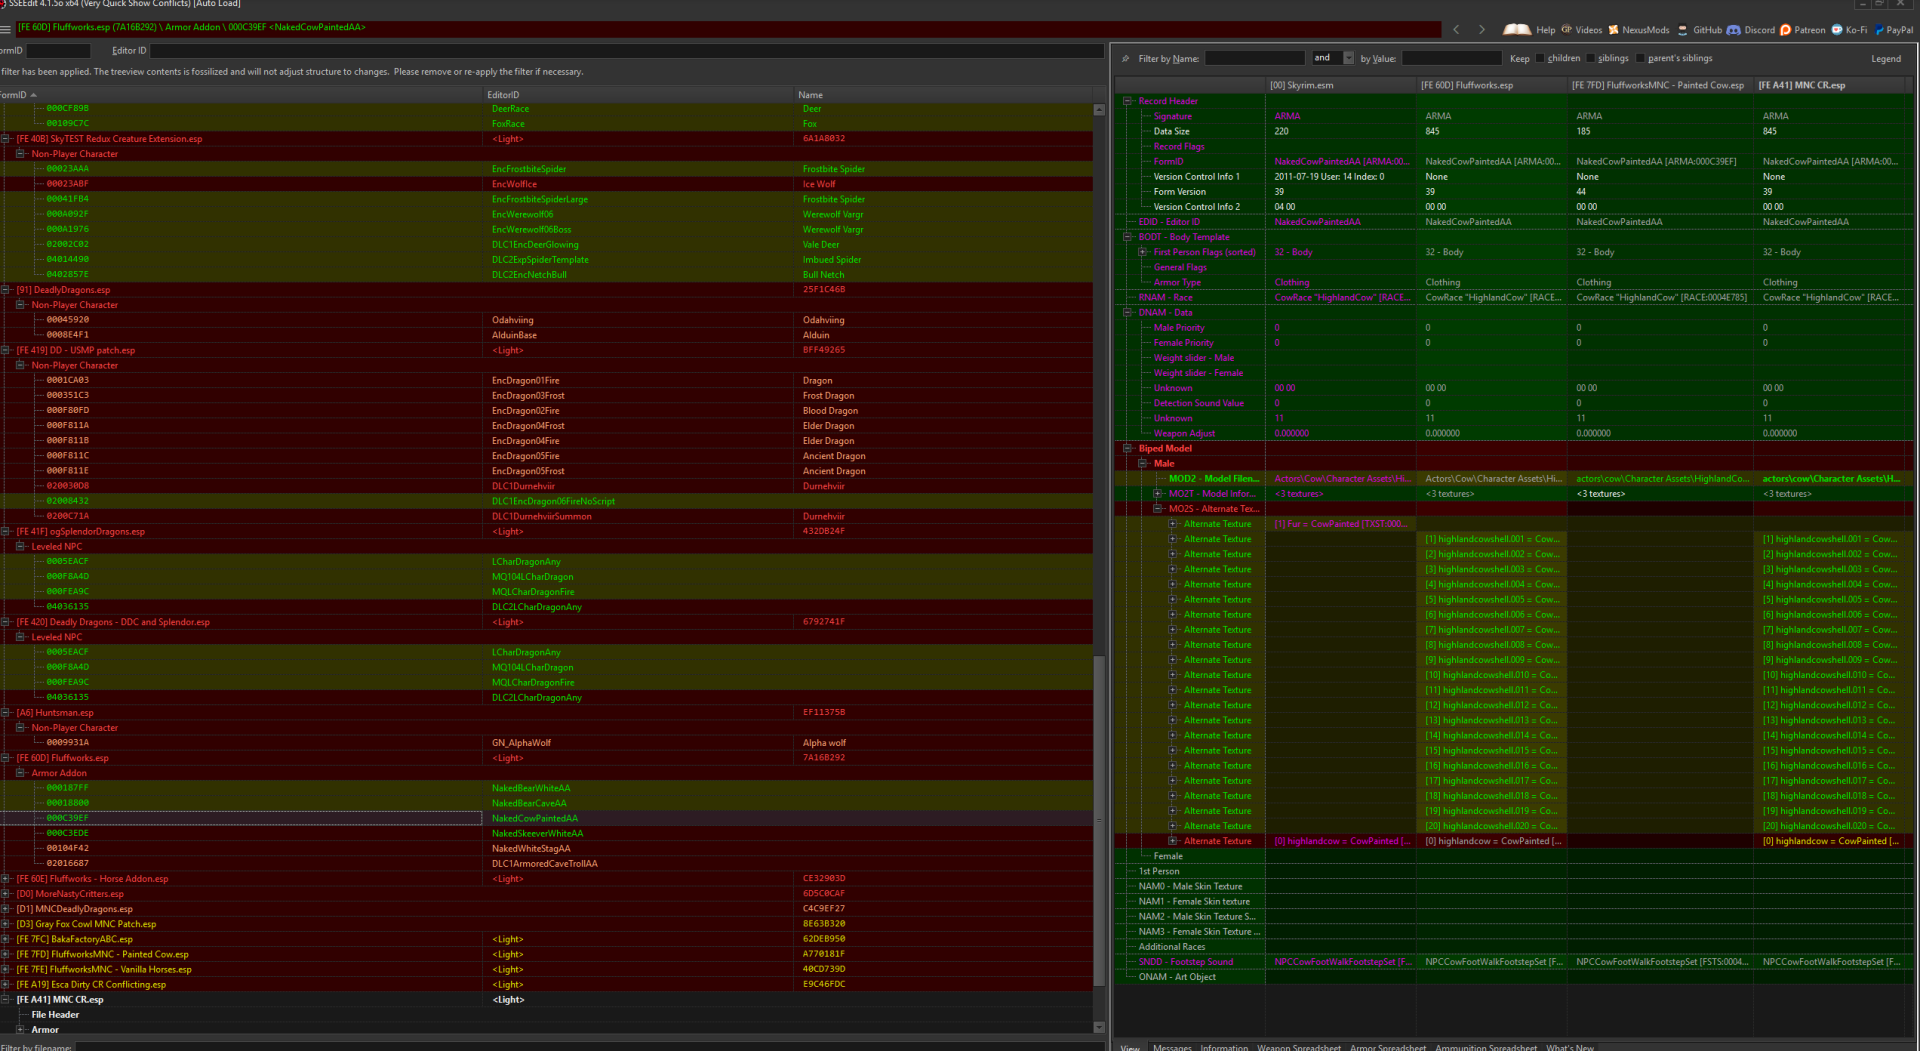The image size is (1920, 1051).
Task: Go back with the left arrow
Action: tap(1456, 30)
